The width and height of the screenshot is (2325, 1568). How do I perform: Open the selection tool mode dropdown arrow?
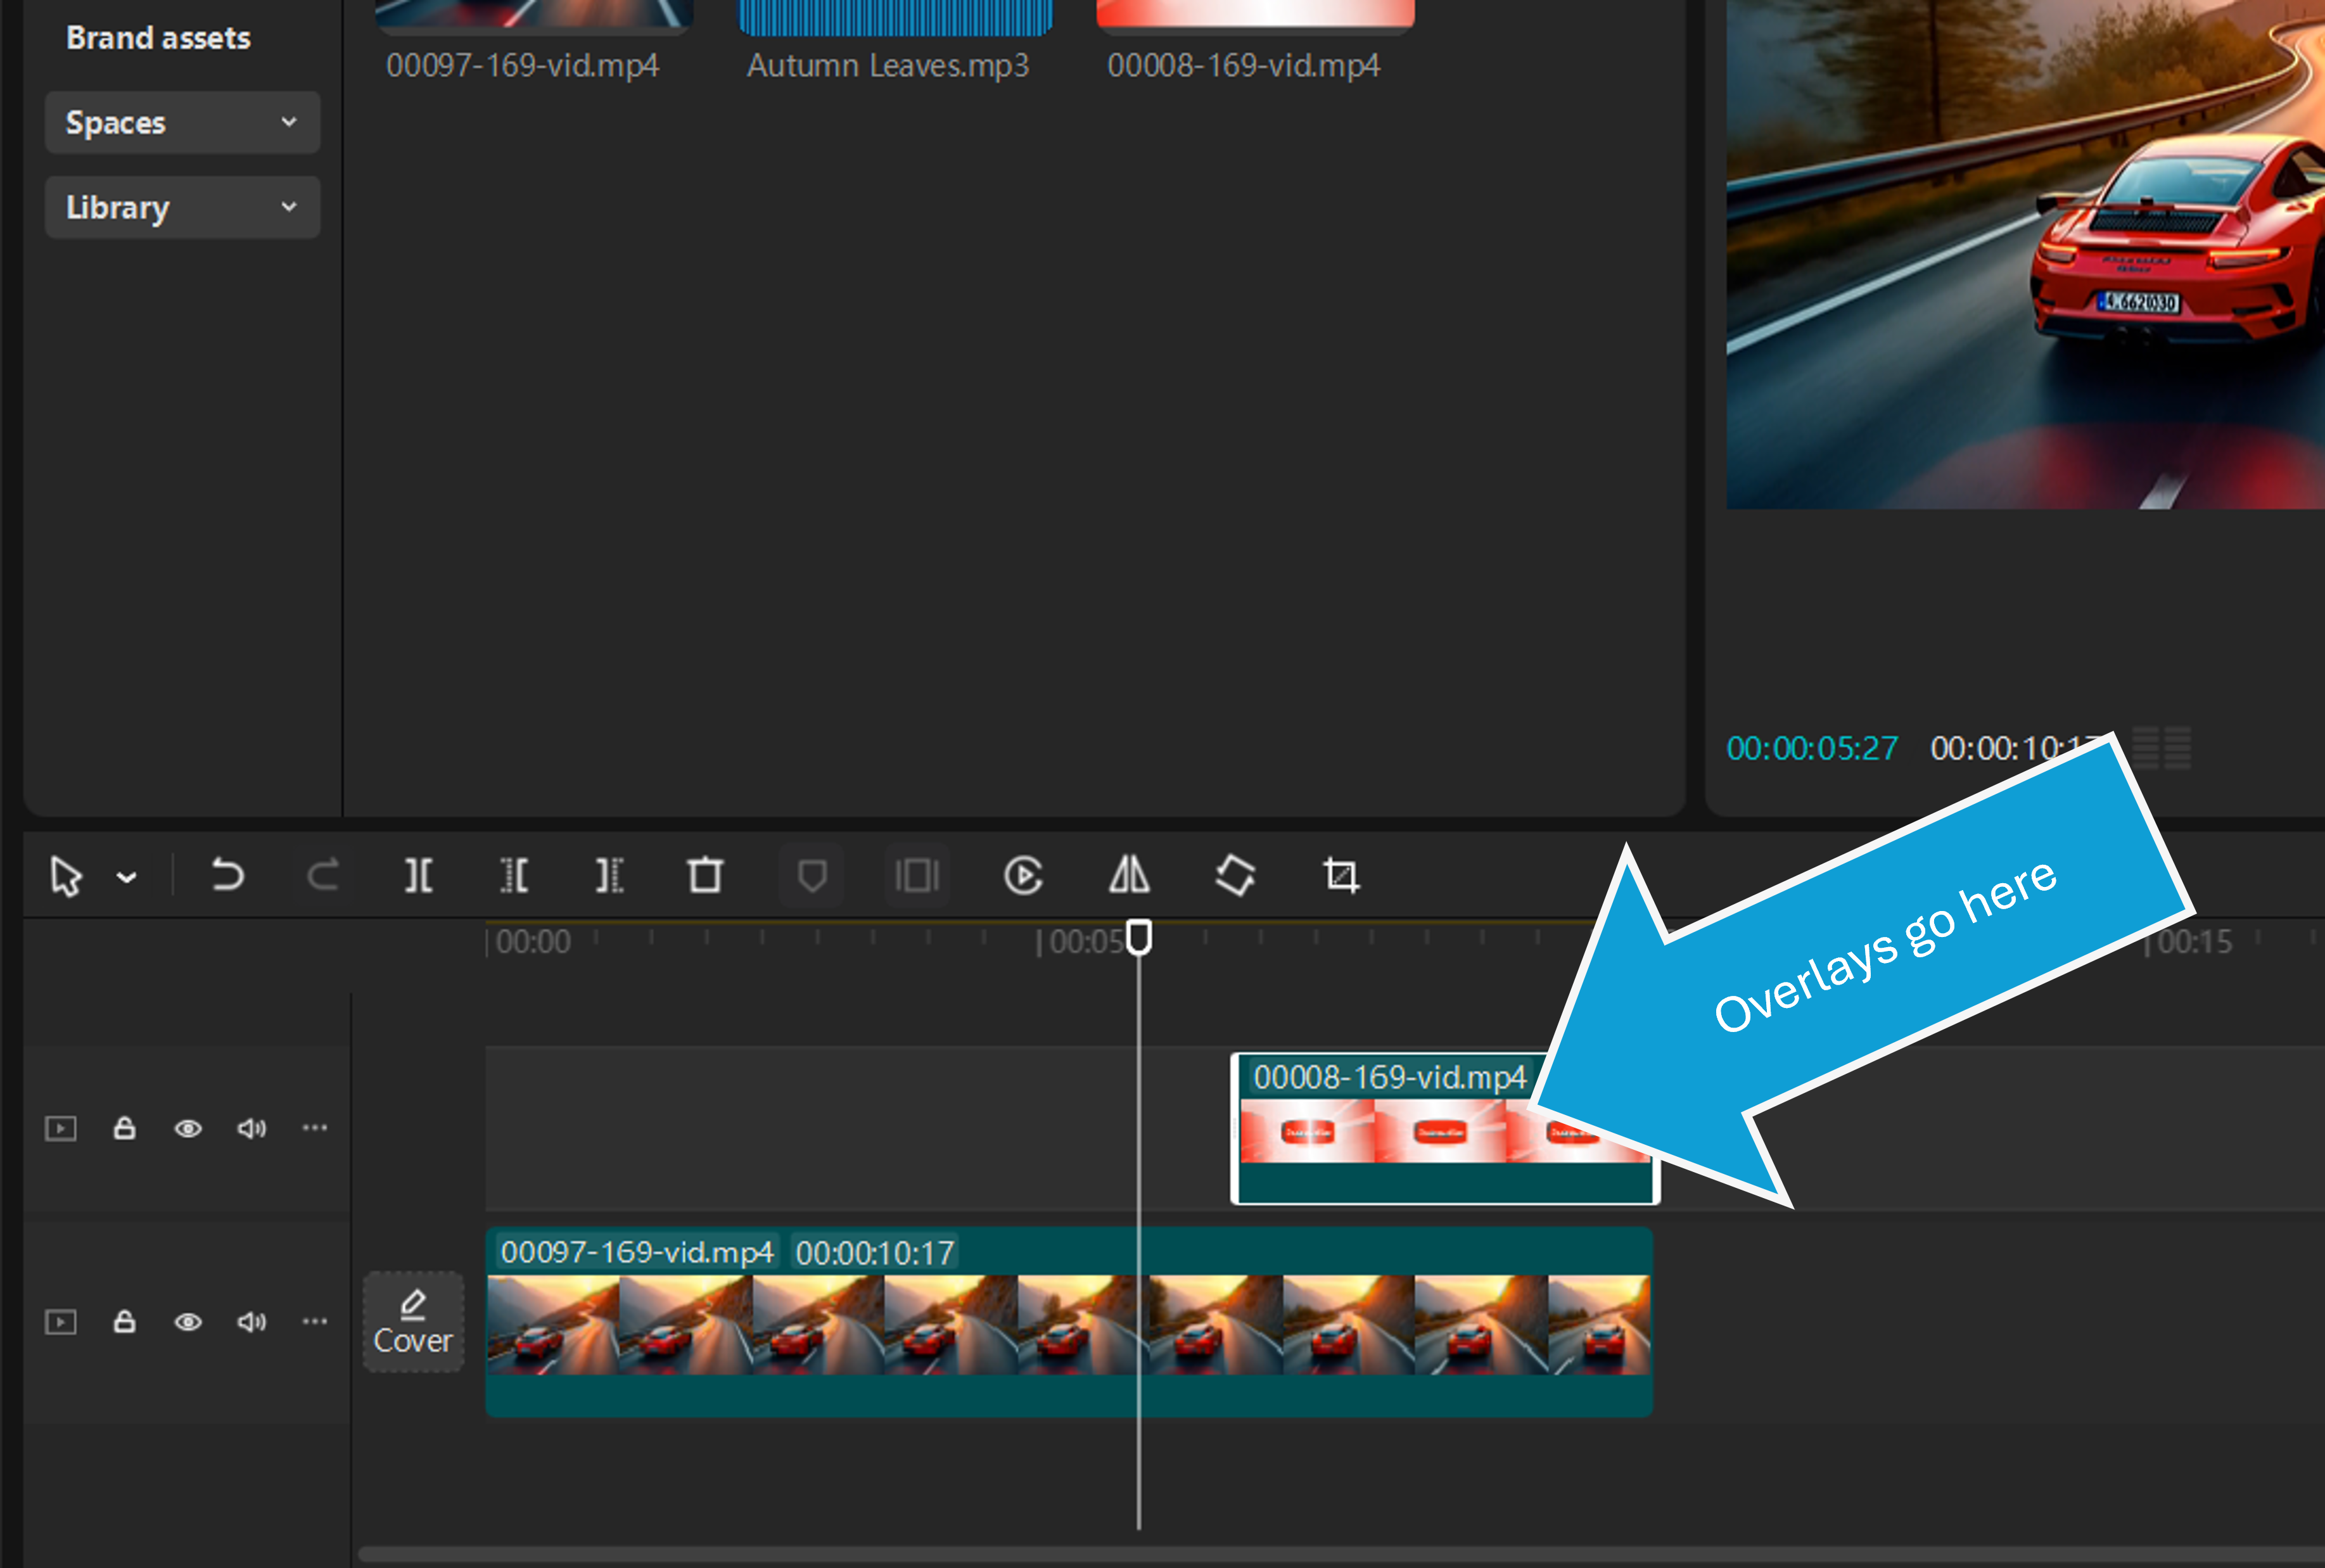pos(126,878)
